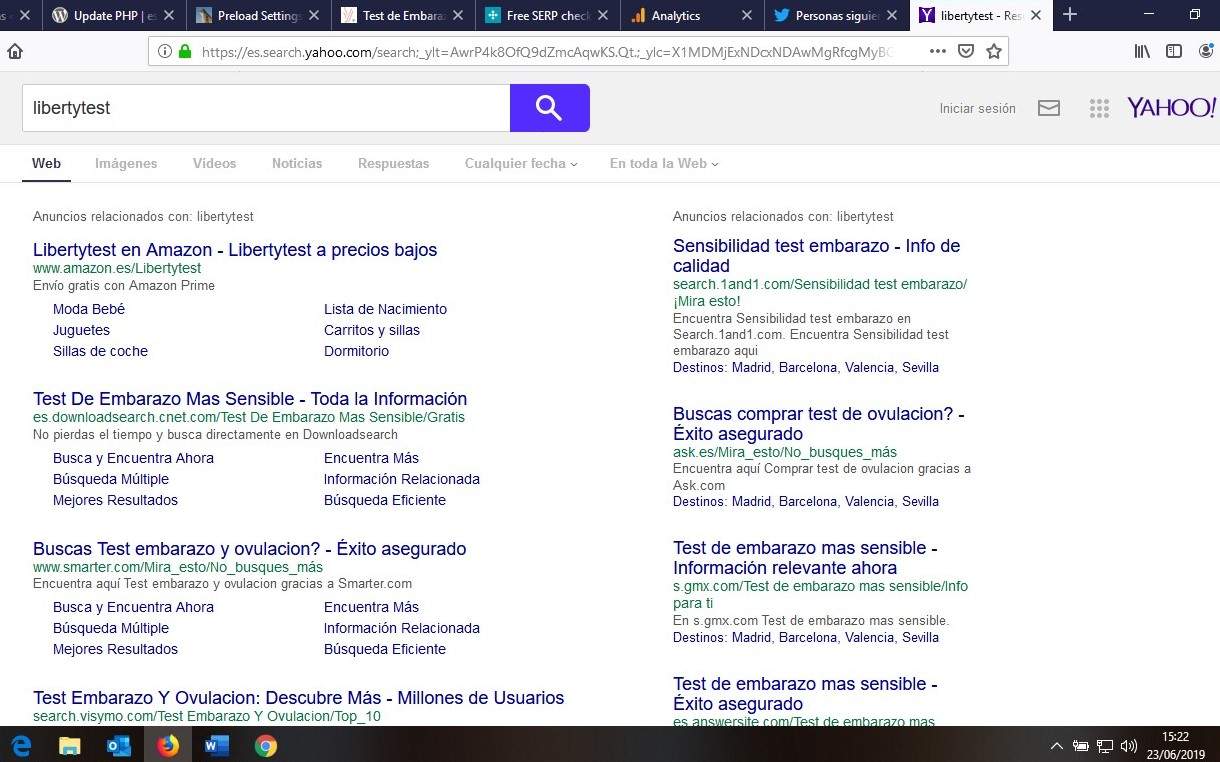Save page to Pocket icon

coord(965,51)
